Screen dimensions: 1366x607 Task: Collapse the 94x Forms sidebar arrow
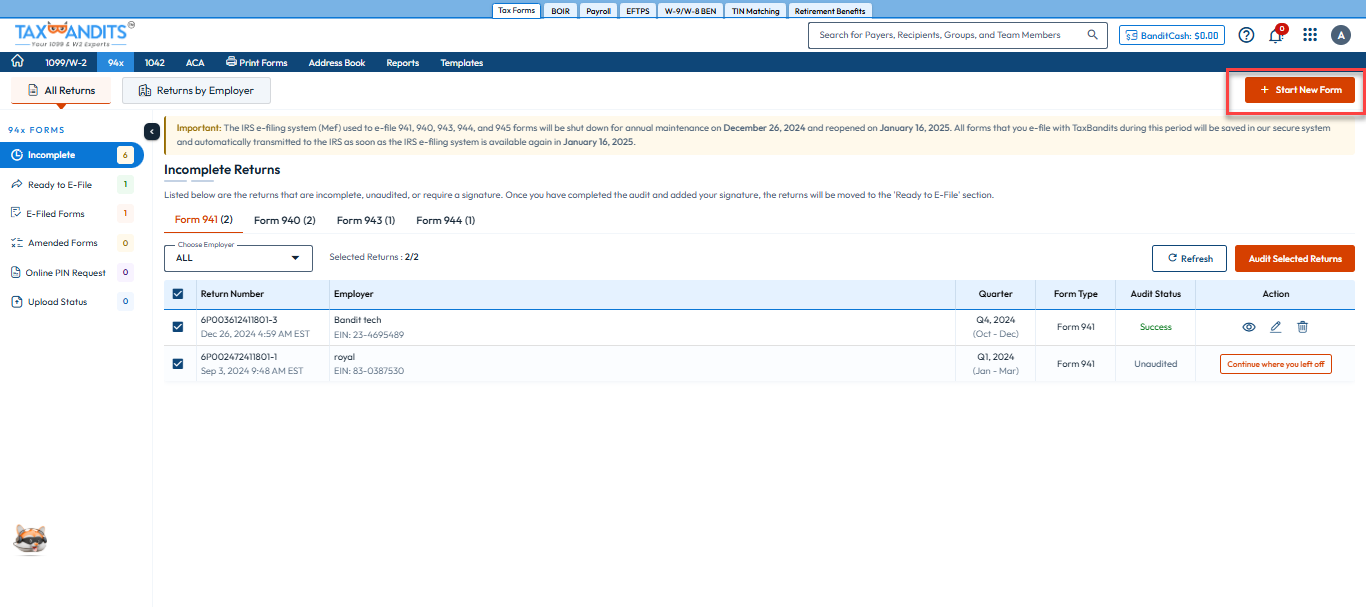151,131
